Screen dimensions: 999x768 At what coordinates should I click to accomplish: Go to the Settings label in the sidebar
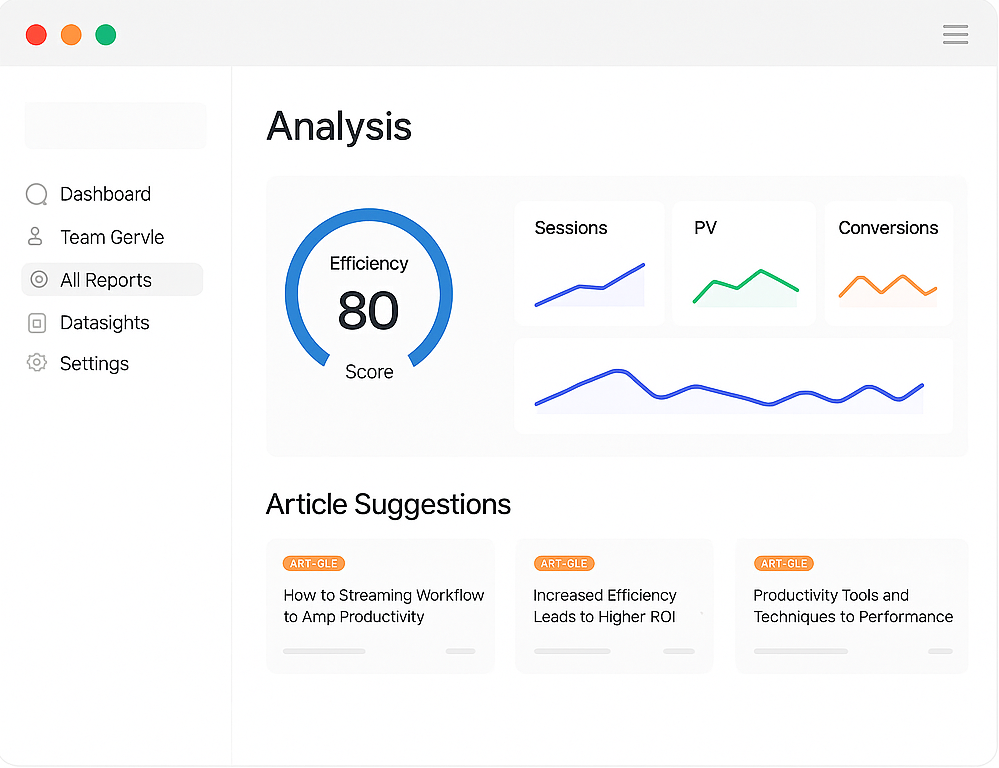pyautogui.click(x=94, y=364)
